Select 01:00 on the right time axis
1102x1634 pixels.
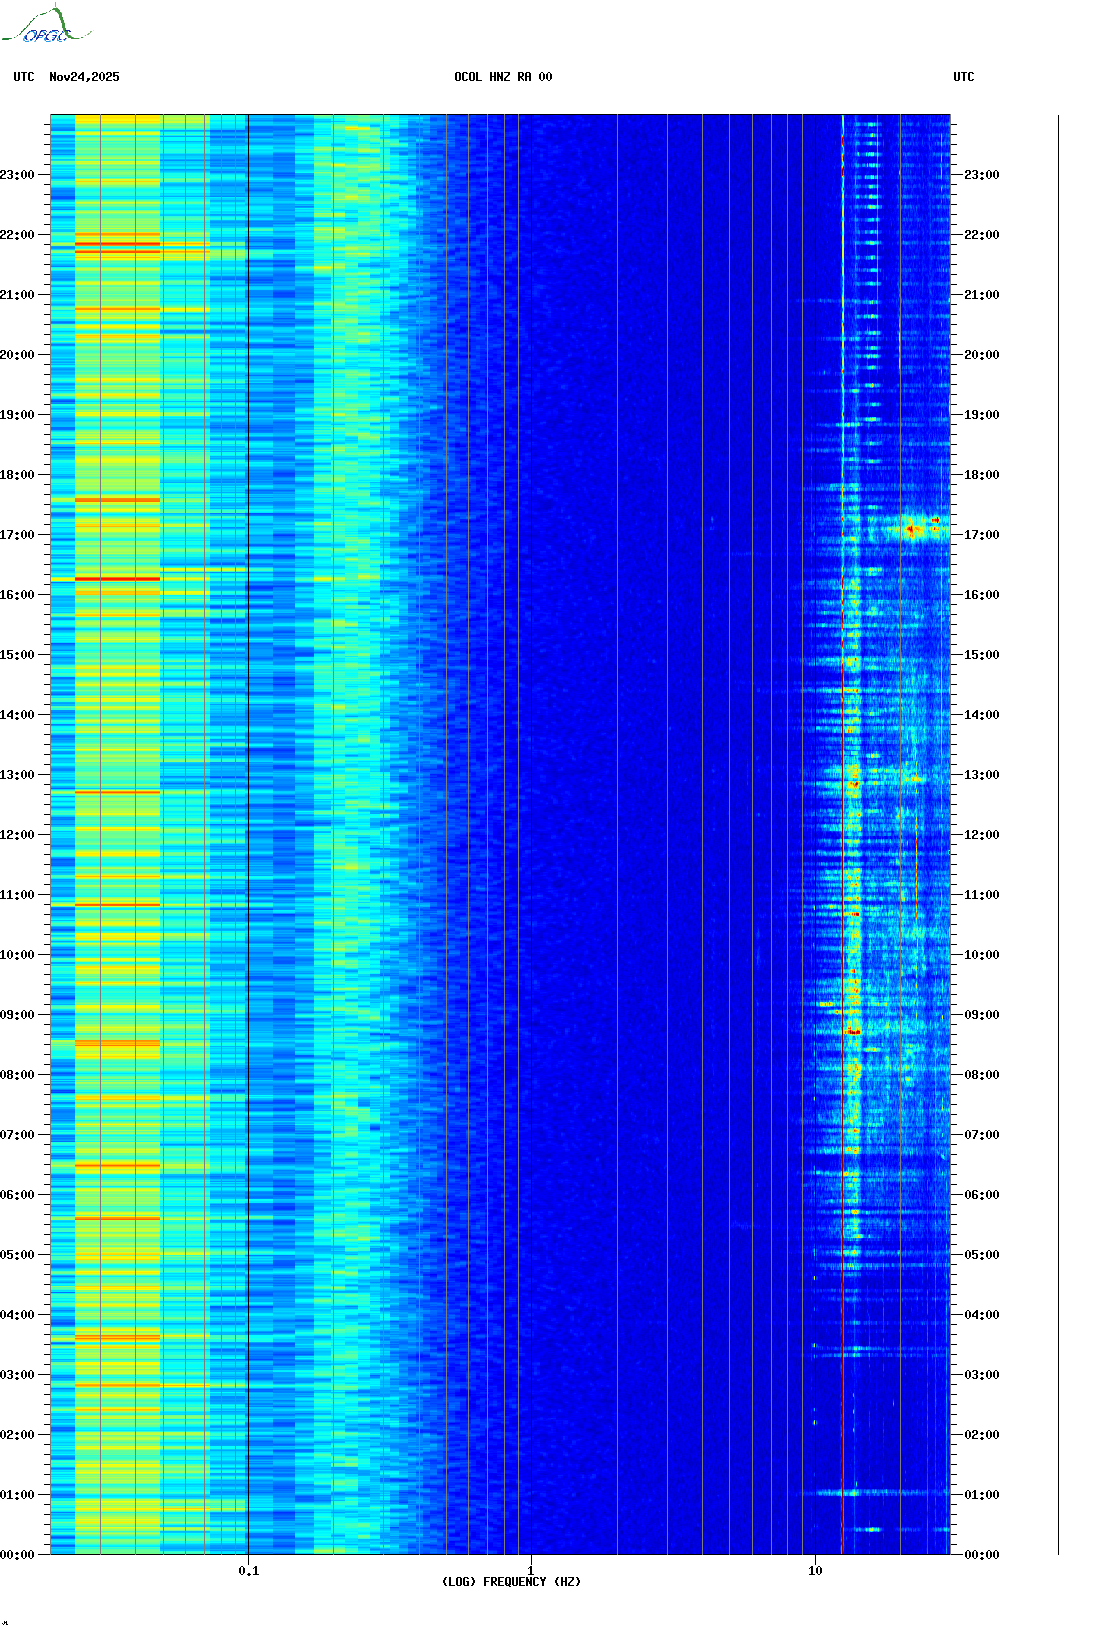[982, 1495]
